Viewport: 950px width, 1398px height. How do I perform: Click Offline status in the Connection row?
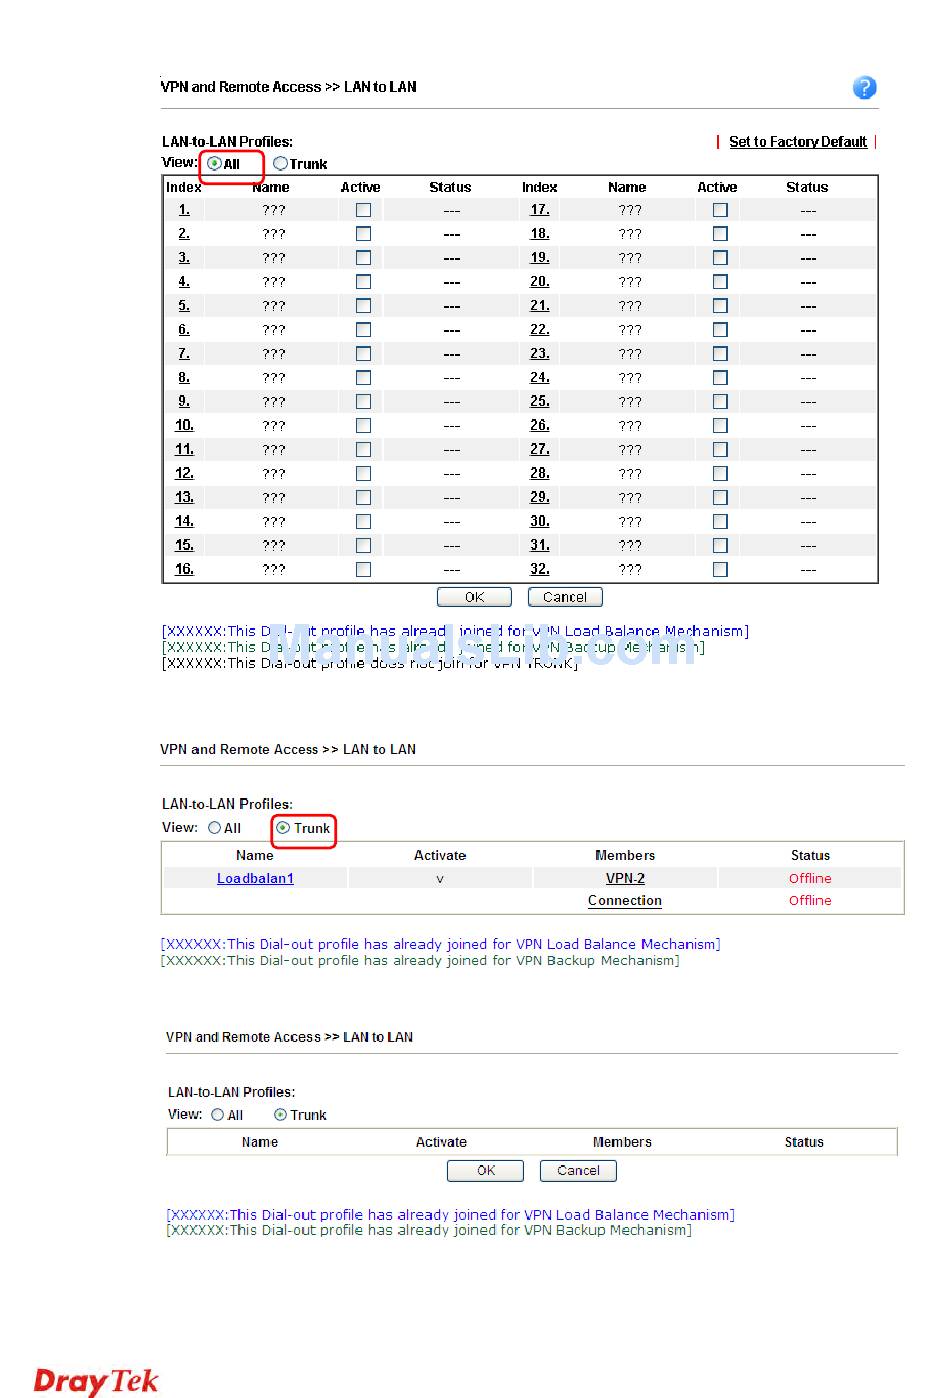pos(810,901)
